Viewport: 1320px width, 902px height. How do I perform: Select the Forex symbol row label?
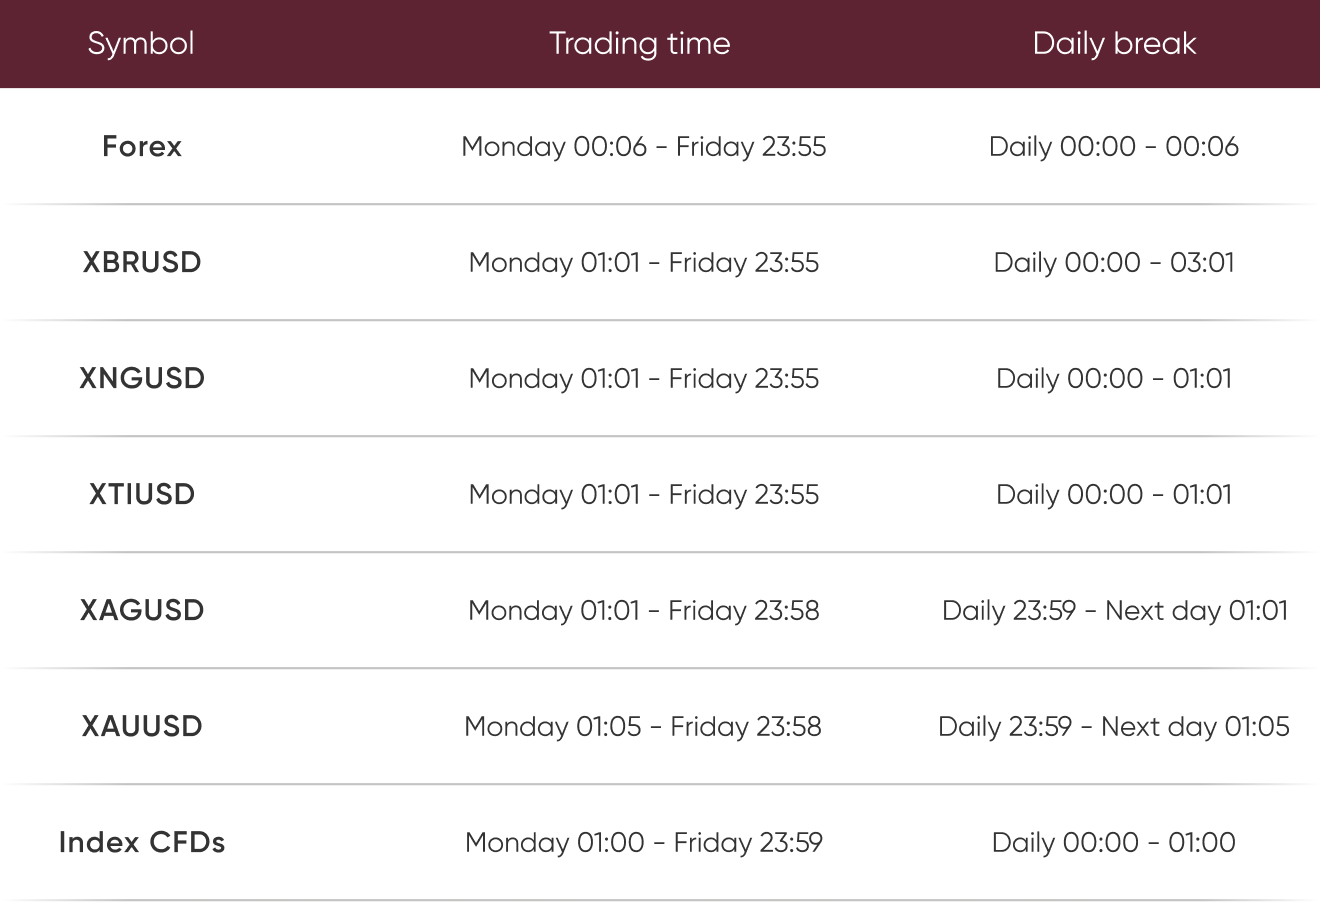point(142,147)
